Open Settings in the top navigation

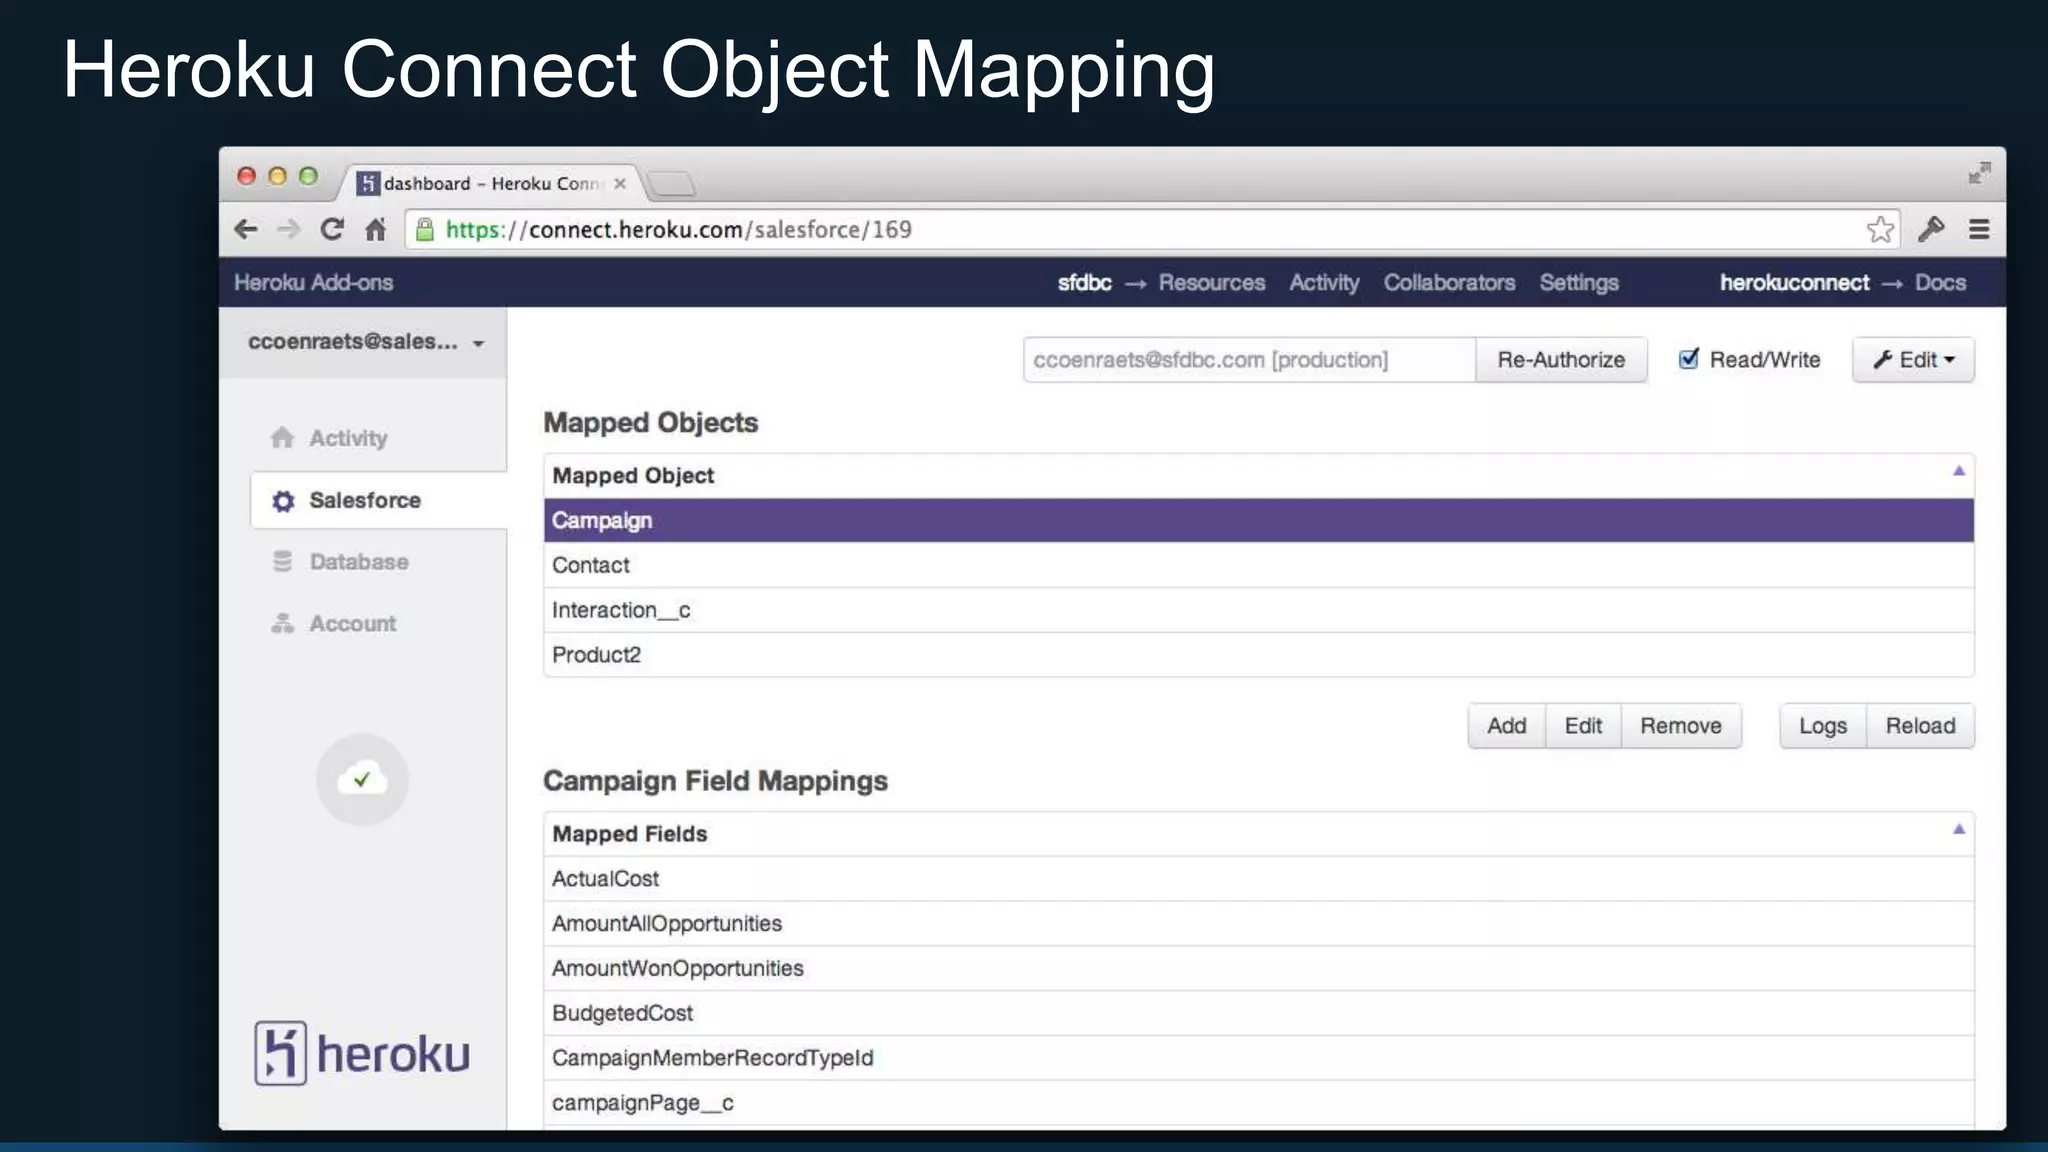pos(1579,283)
